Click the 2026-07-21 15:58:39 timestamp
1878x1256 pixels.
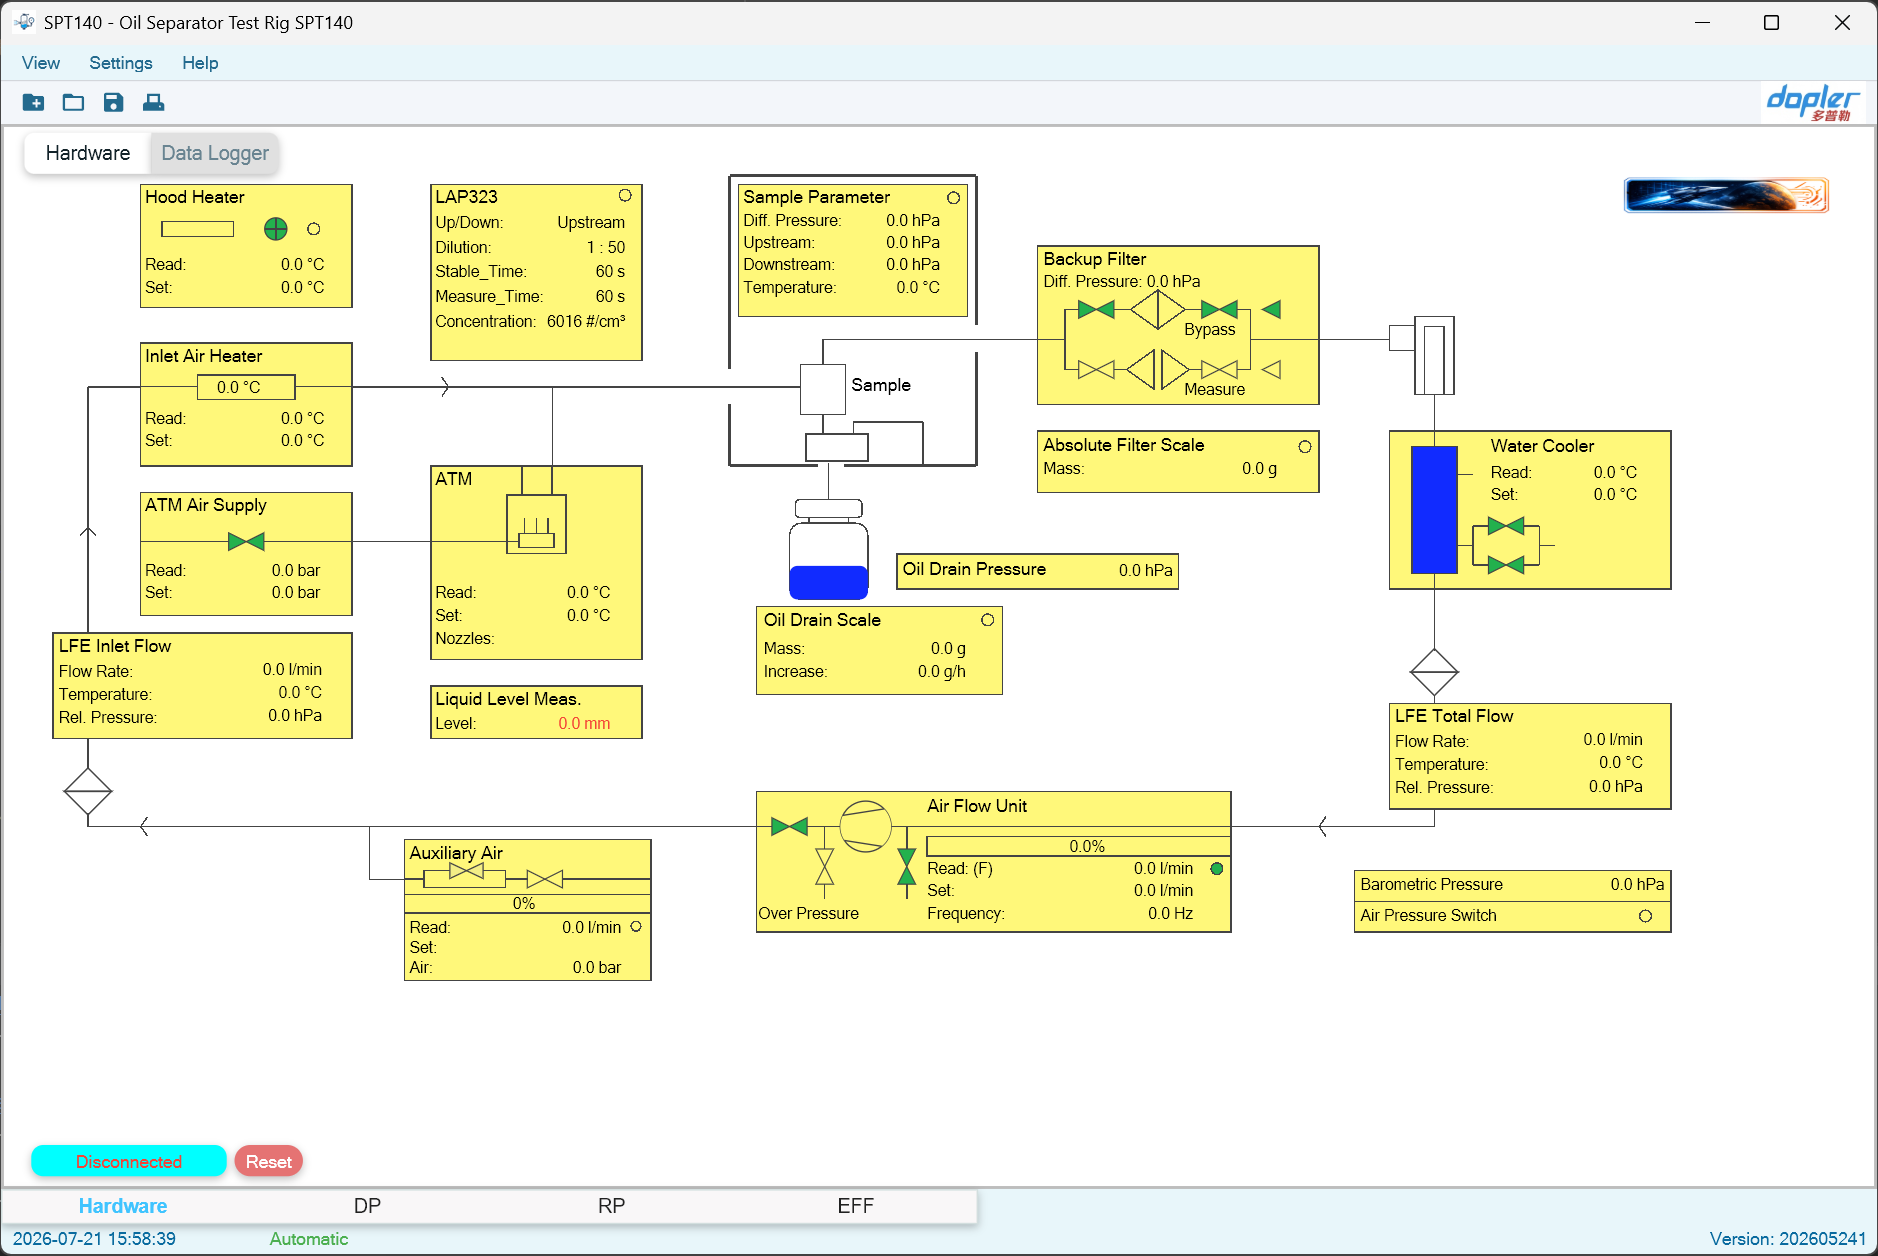(94, 1239)
